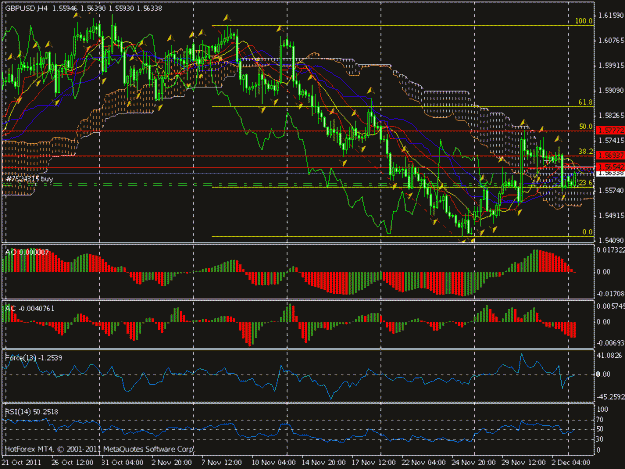The width and height of the screenshot is (625, 469).
Task: Click RSI scale value 30
Action: pyautogui.click(x=600, y=439)
